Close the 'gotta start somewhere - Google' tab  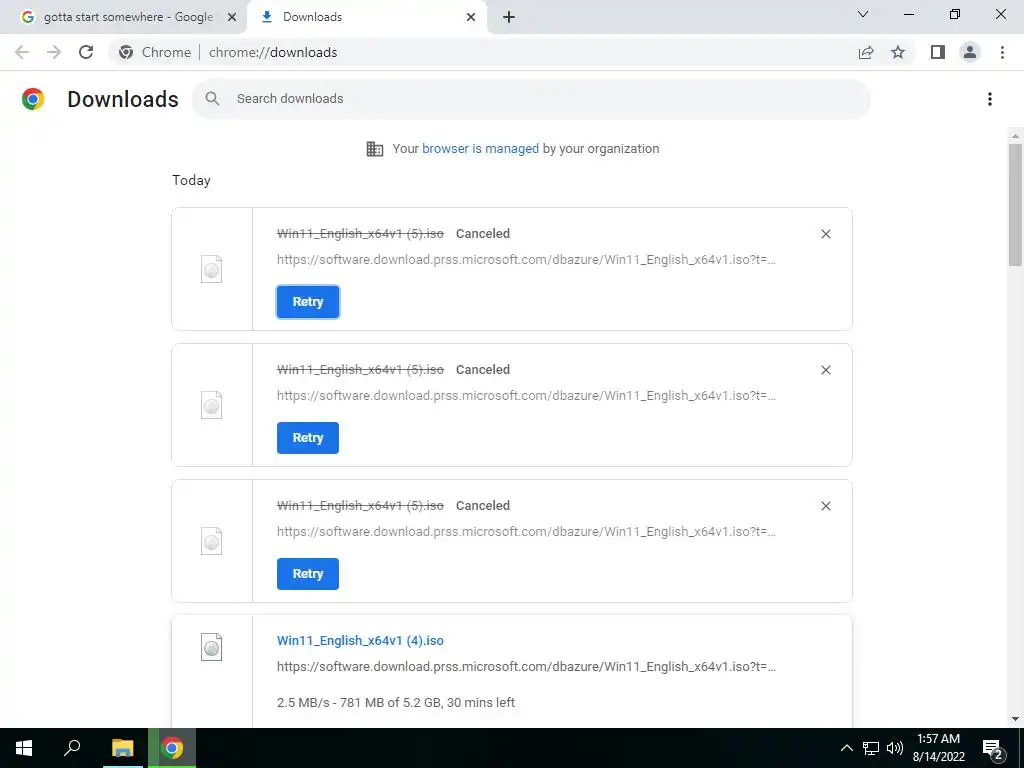(x=231, y=17)
